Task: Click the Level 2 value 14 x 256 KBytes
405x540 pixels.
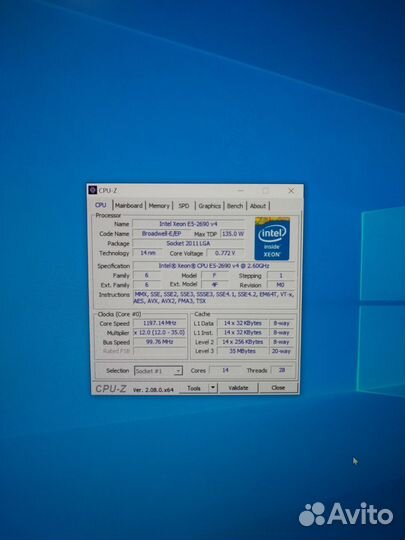Action: coord(242,342)
